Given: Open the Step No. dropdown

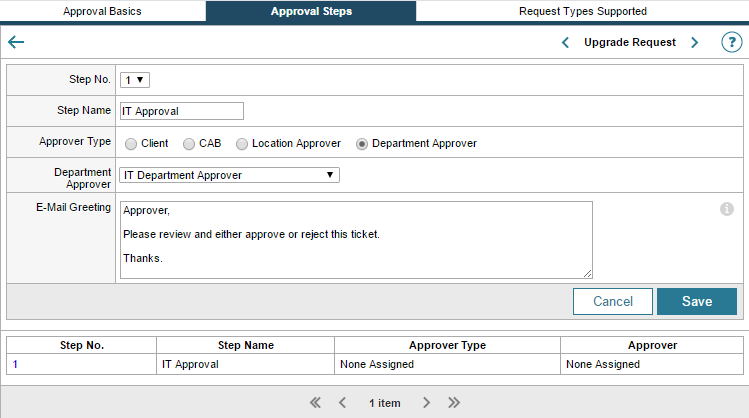Looking at the screenshot, I should tap(135, 80).
